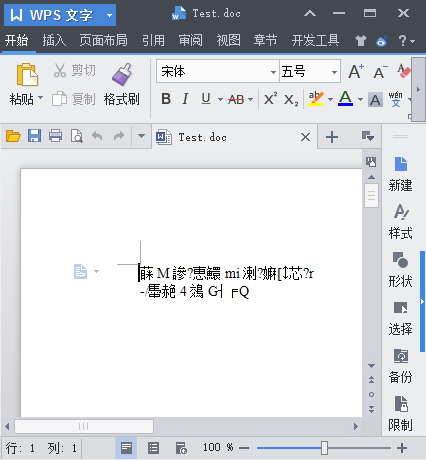Open a file with the folder icon
This screenshot has height=460, width=426.
[13, 136]
